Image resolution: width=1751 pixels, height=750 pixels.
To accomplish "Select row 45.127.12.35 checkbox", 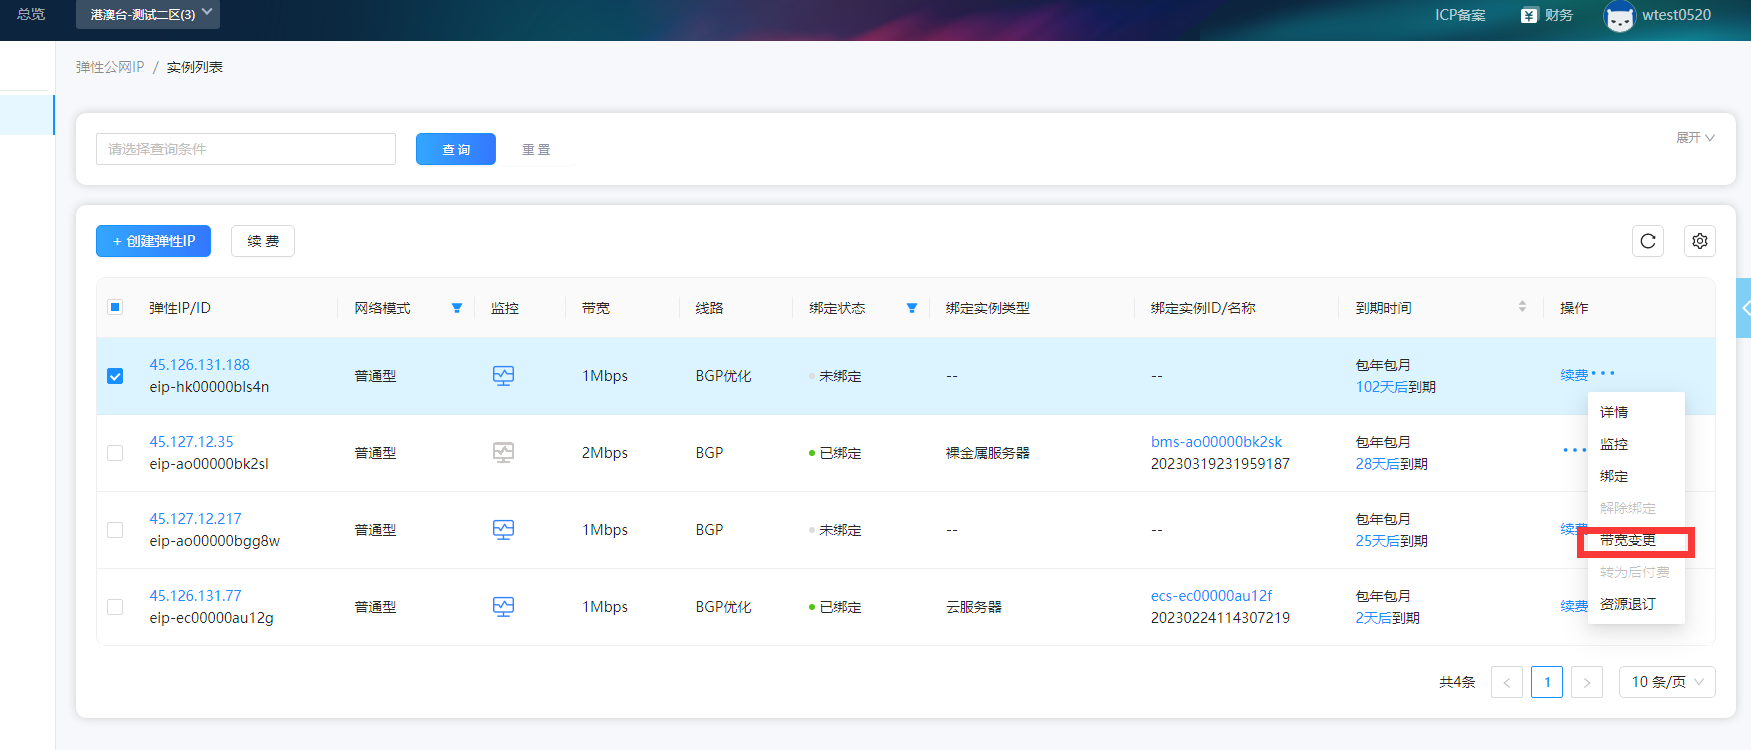I will pyautogui.click(x=115, y=453).
